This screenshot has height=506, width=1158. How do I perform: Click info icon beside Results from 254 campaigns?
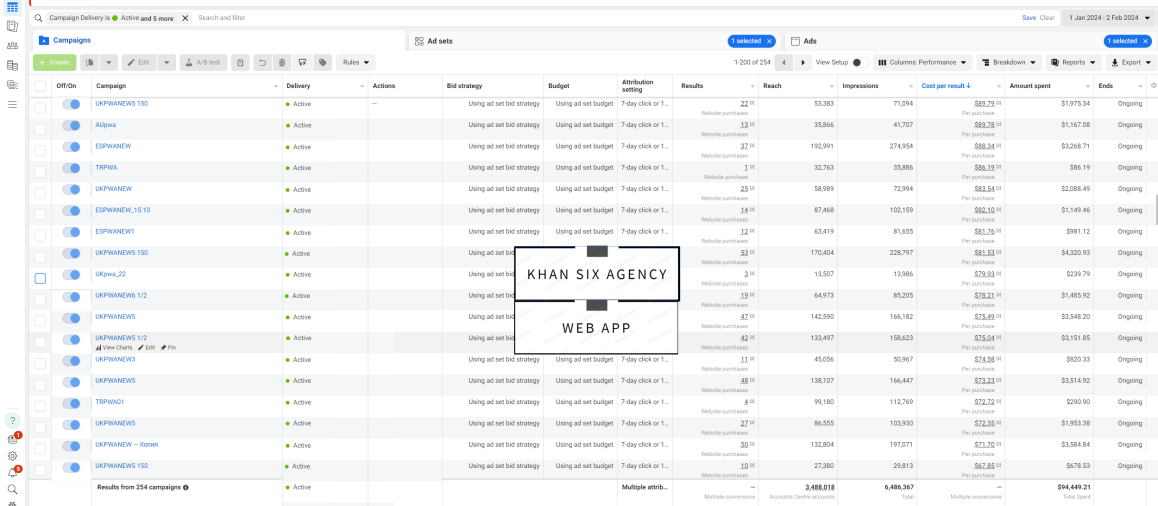pyautogui.click(x=185, y=488)
